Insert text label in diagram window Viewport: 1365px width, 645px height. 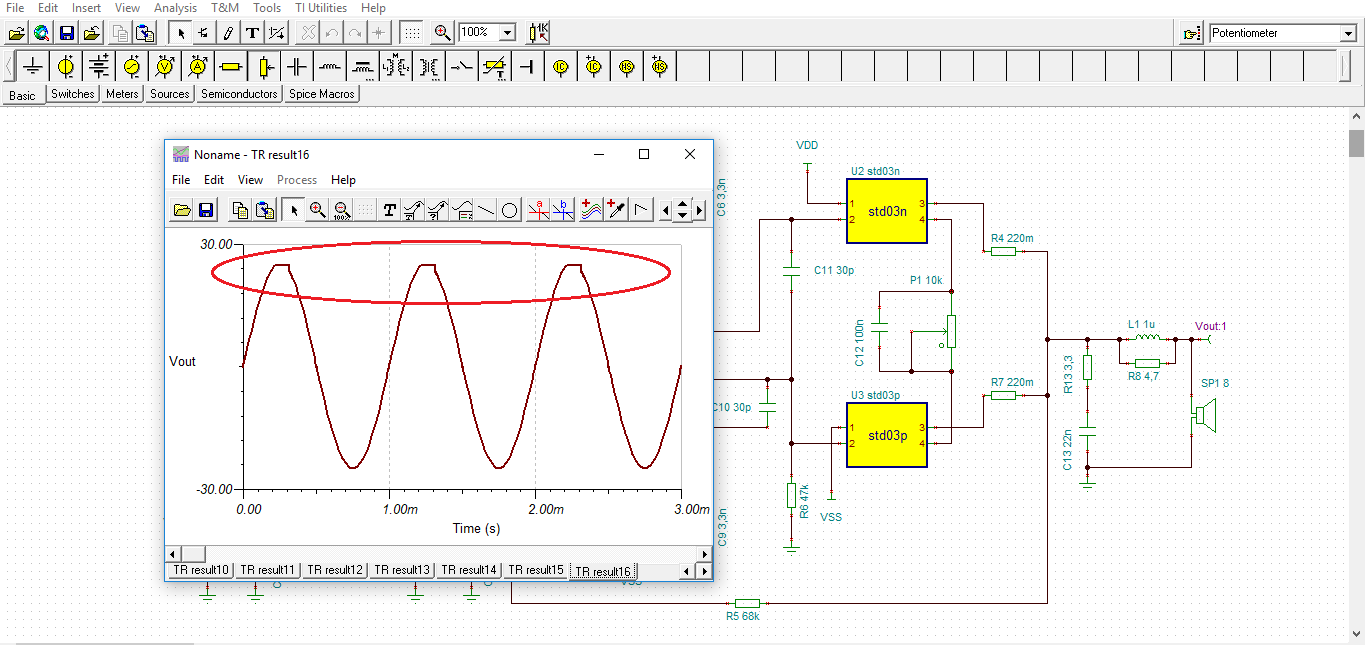tap(389, 210)
